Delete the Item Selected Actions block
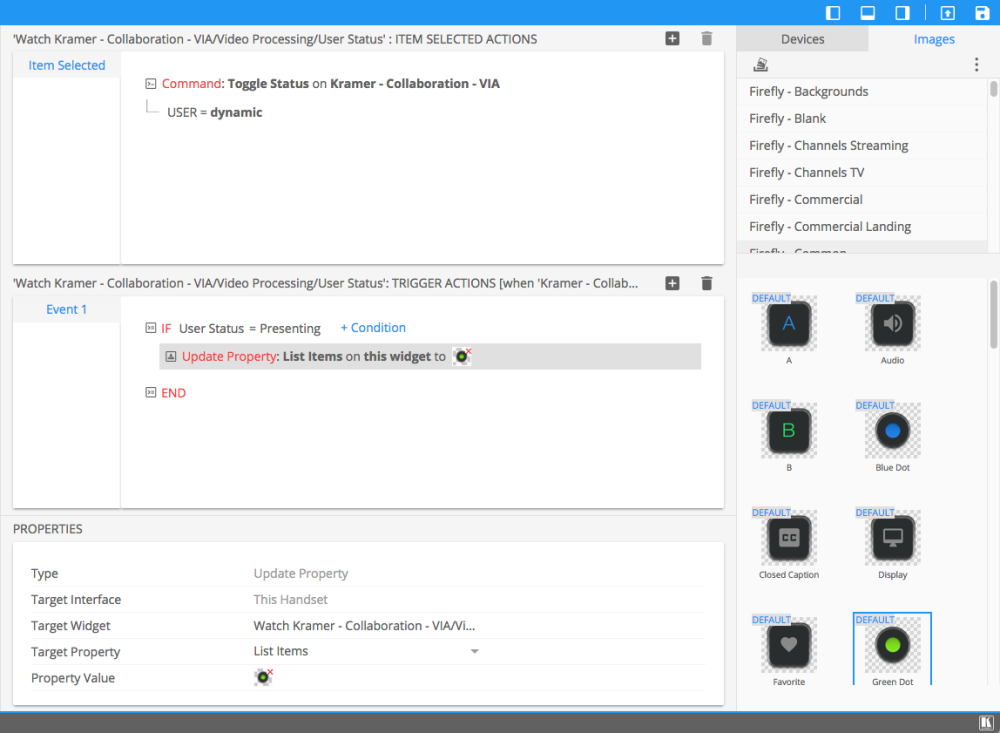Screen dimensions: 1000x733 [x=707, y=39]
